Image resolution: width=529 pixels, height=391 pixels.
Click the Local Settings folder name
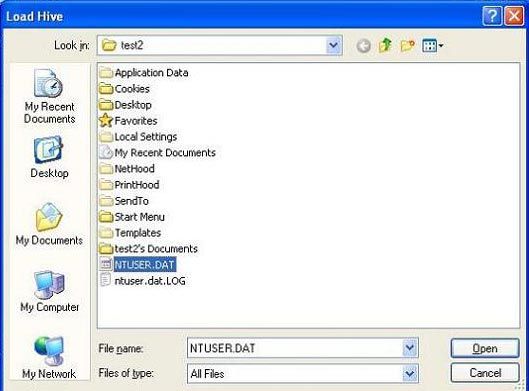(x=146, y=137)
